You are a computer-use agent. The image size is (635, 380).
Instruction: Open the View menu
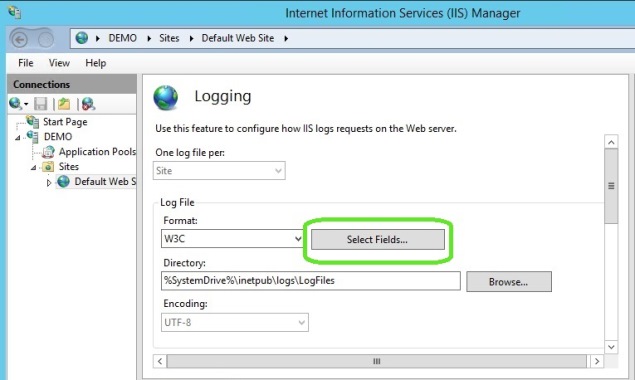(x=59, y=63)
